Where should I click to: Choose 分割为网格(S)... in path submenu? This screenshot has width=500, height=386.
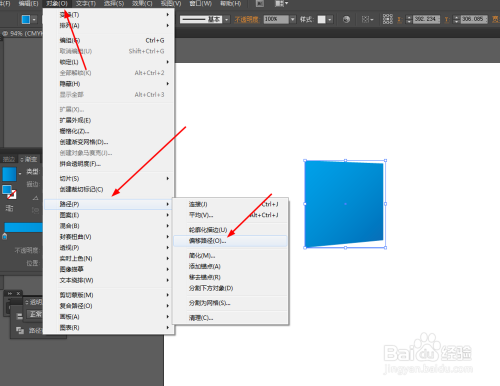pyautogui.click(x=230, y=303)
